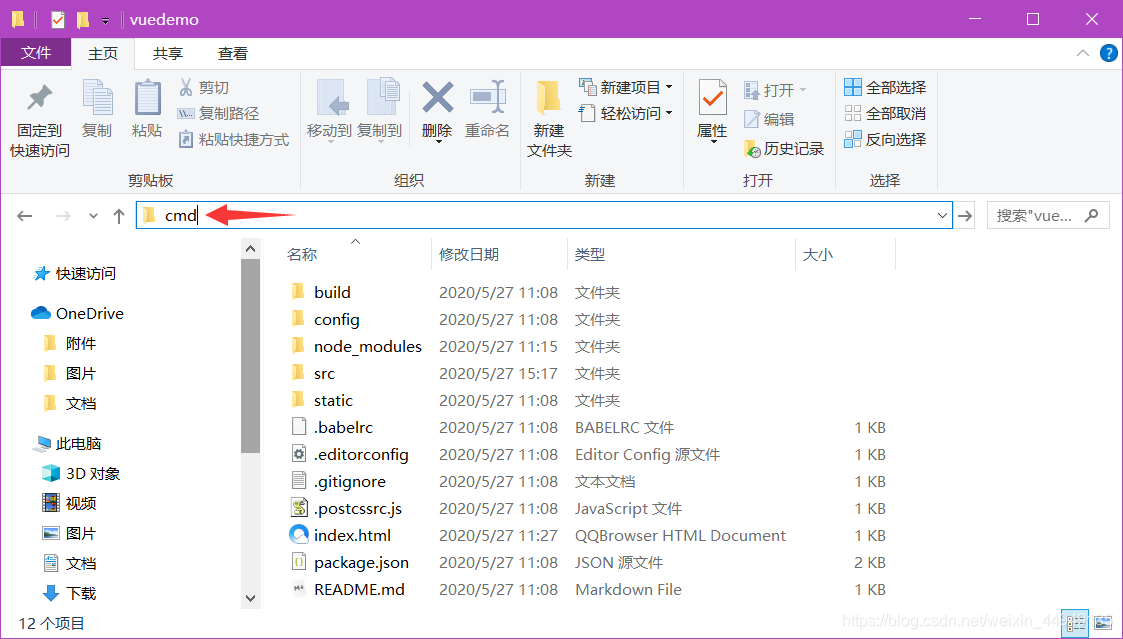
Task: Open the Open (打开) dropdown in ribbon
Action: [775, 90]
